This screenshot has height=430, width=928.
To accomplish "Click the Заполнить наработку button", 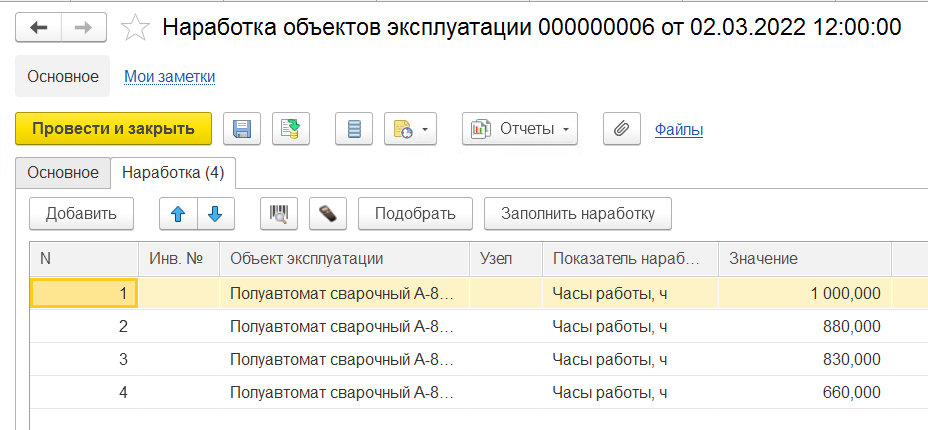I will 577,213.
